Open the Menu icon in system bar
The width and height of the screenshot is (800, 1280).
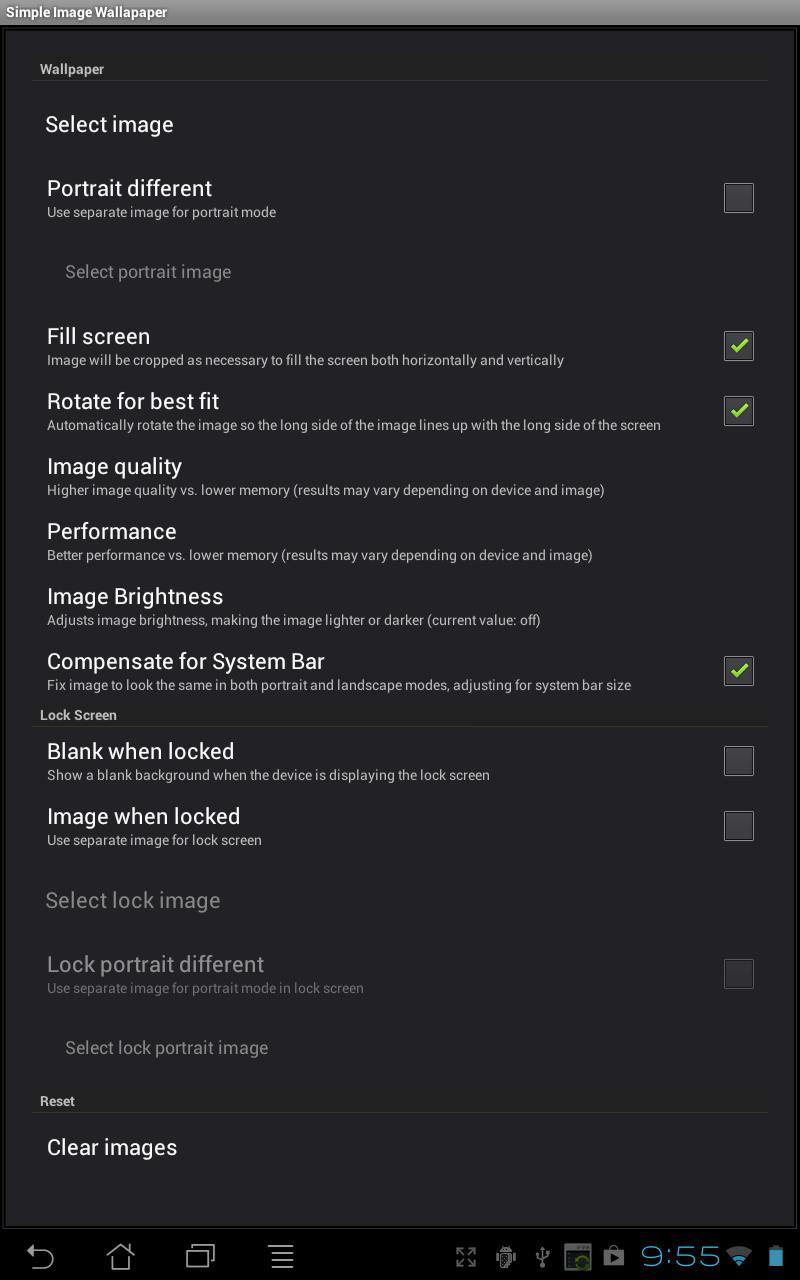[x=281, y=1256]
